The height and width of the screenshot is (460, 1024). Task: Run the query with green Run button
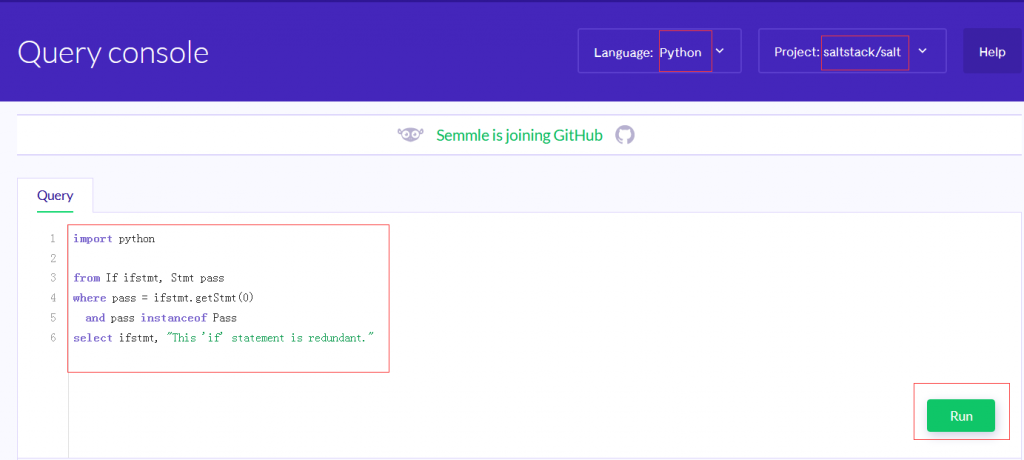coord(960,416)
